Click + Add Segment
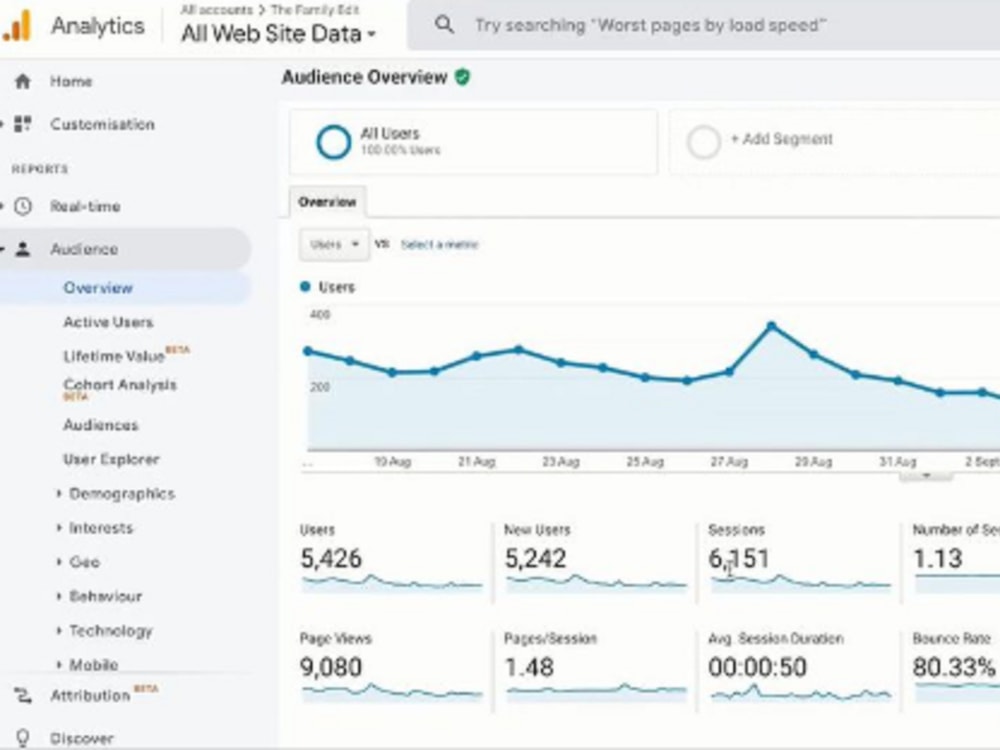The width and height of the screenshot is (1000, 750). (781, 139)
